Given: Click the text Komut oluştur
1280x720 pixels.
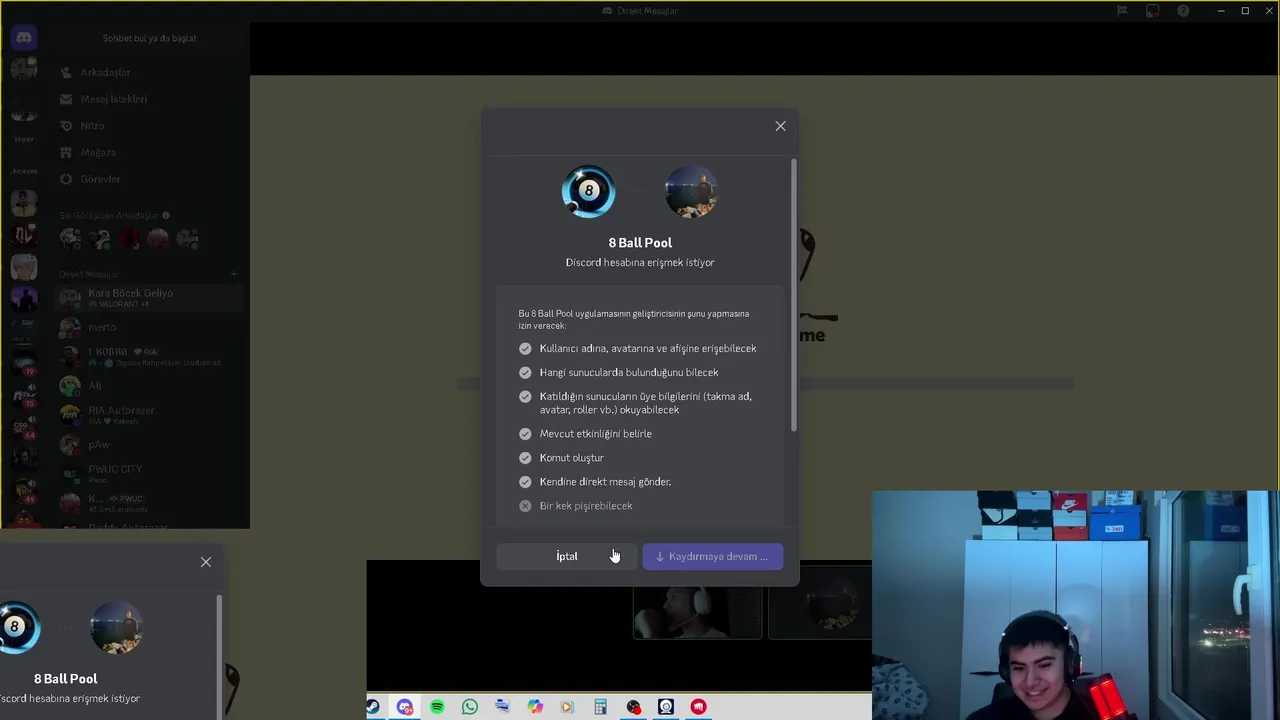Looking at the screenshot, I should point(571,457).
